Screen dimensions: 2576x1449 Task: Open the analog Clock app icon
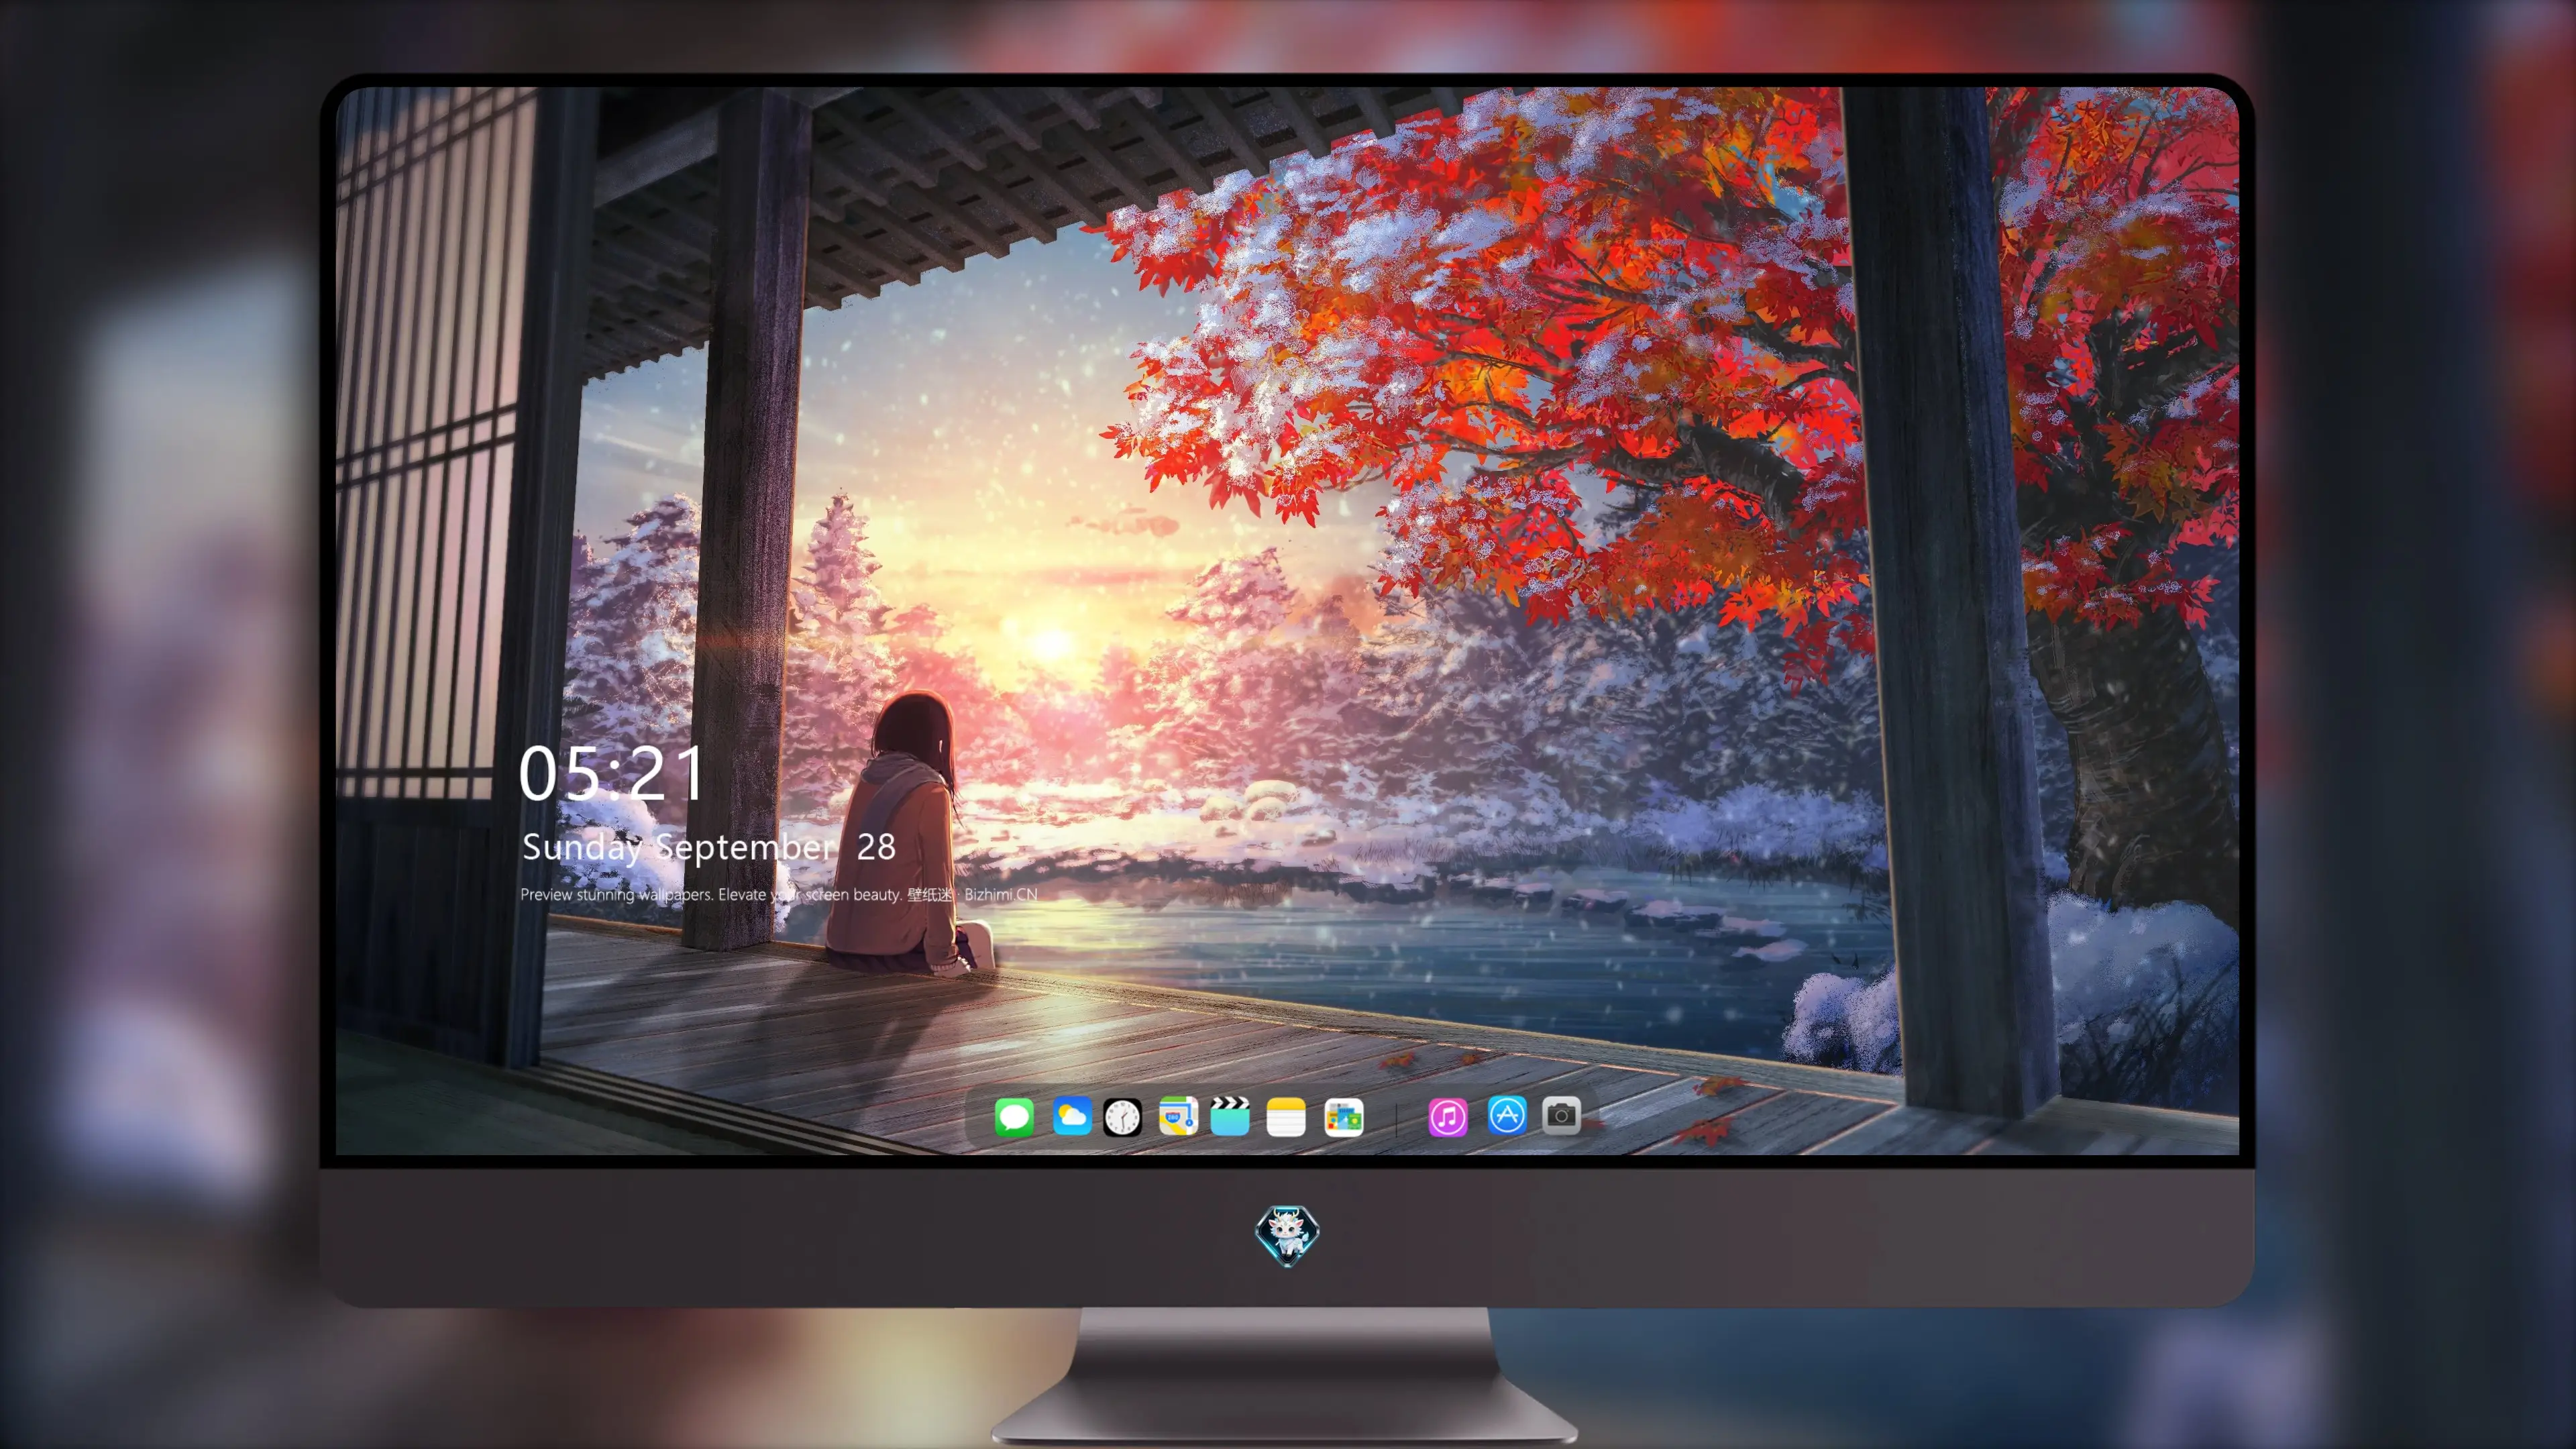[1122, 1117]
